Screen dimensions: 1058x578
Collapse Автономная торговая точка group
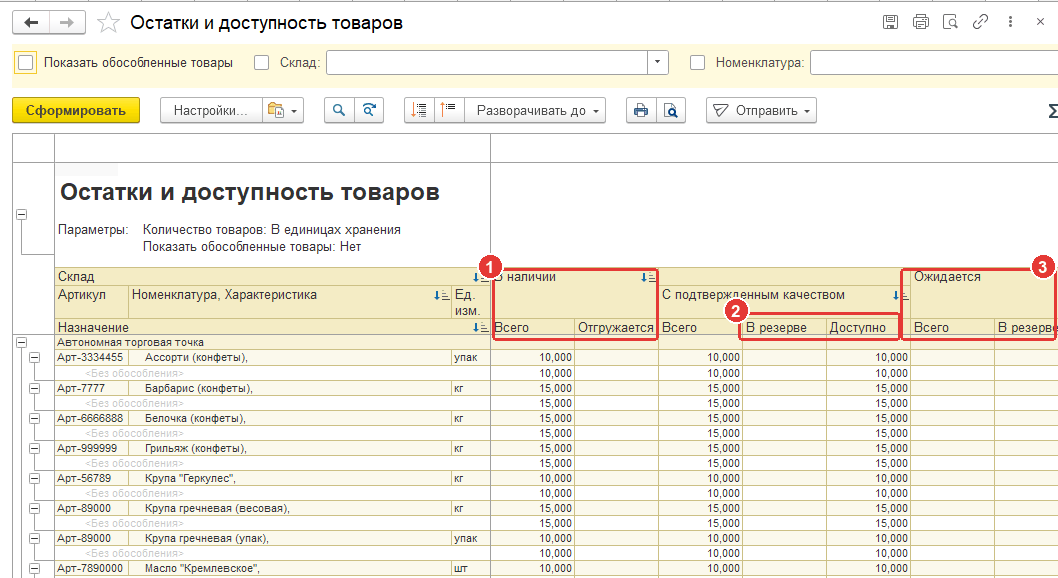pos(22,343)
